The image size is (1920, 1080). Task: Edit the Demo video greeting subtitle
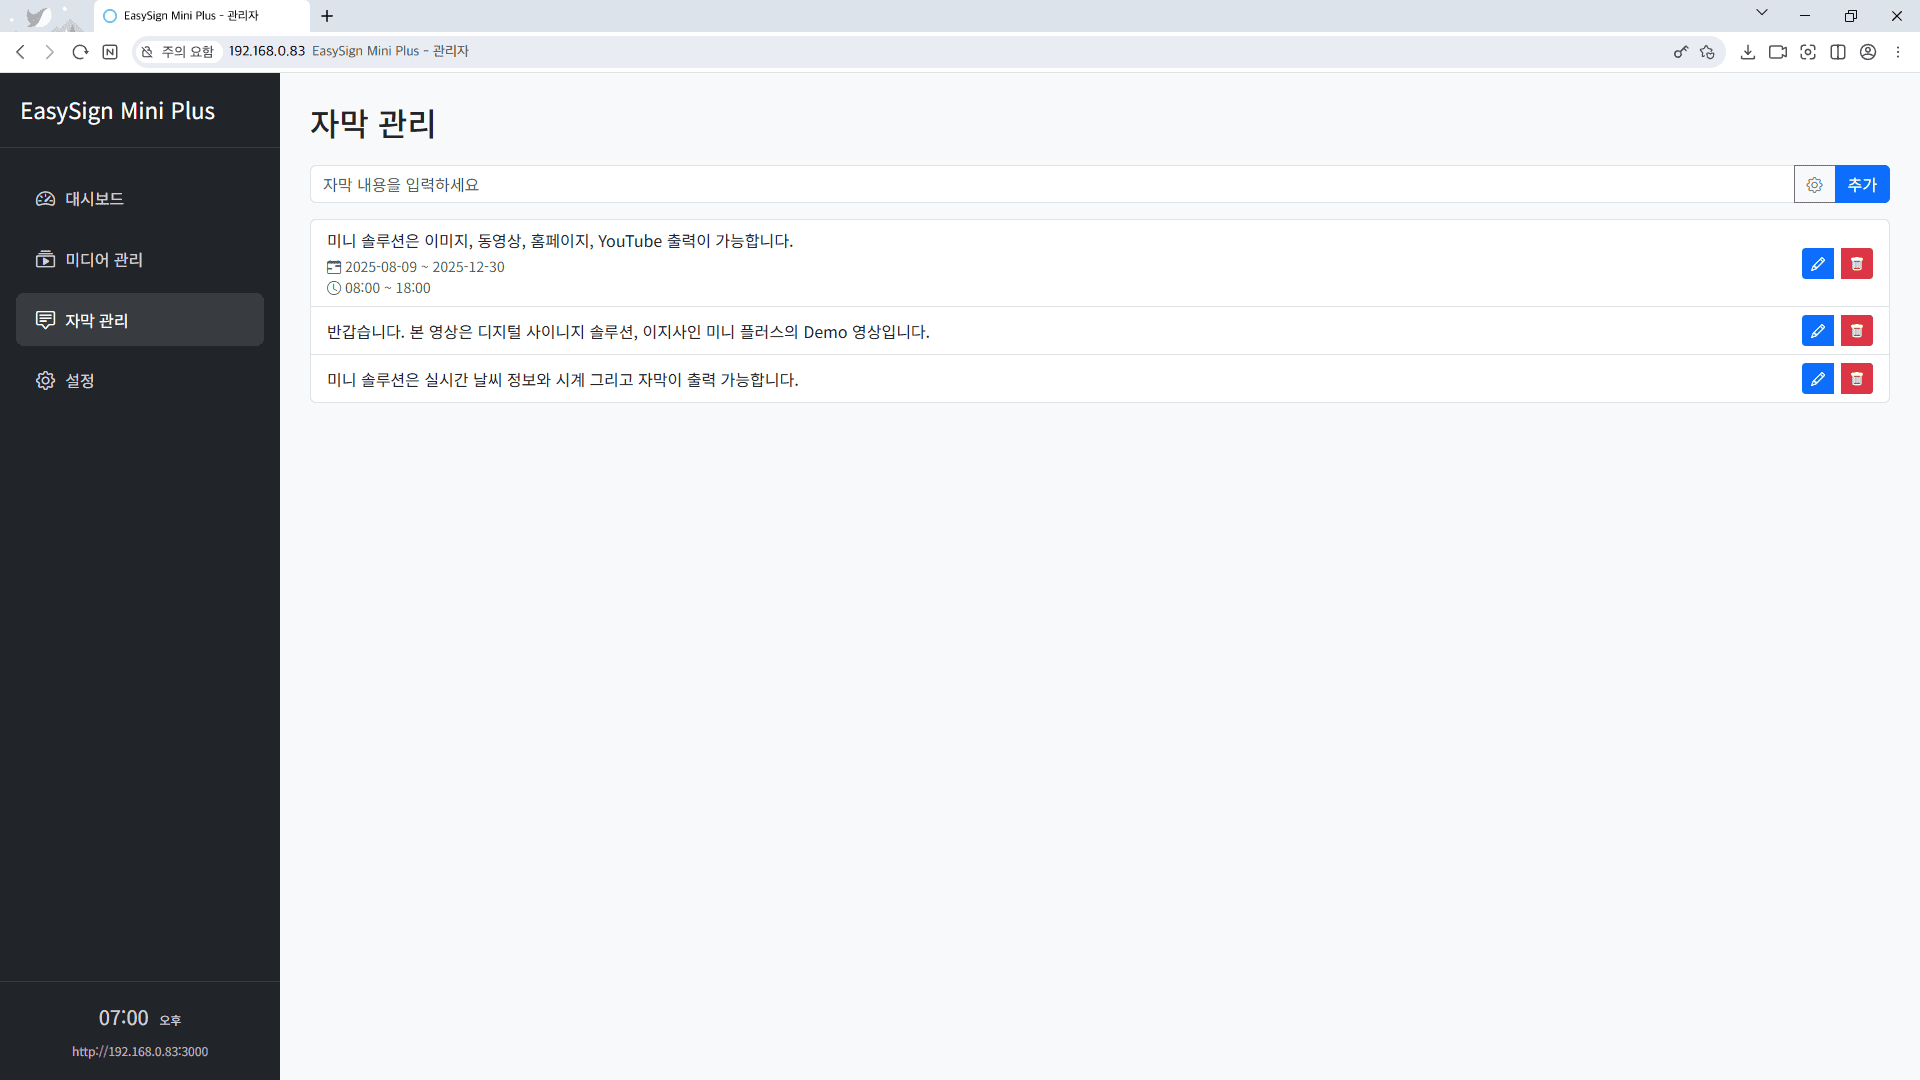pos(1817,331)
